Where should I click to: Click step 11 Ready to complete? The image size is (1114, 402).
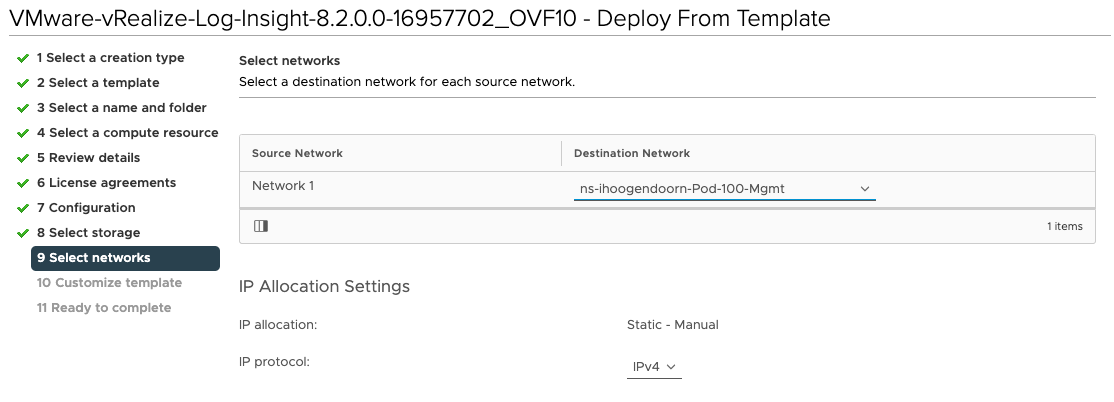(104, 308)
